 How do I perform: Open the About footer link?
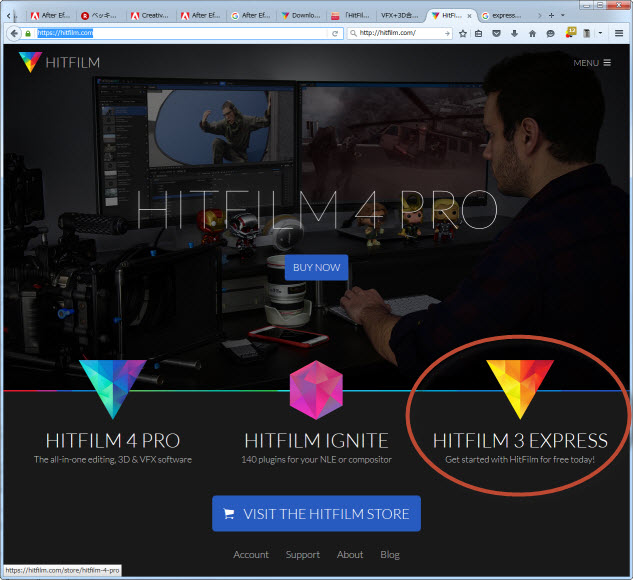pyautogui.click(x=350, y=555)
